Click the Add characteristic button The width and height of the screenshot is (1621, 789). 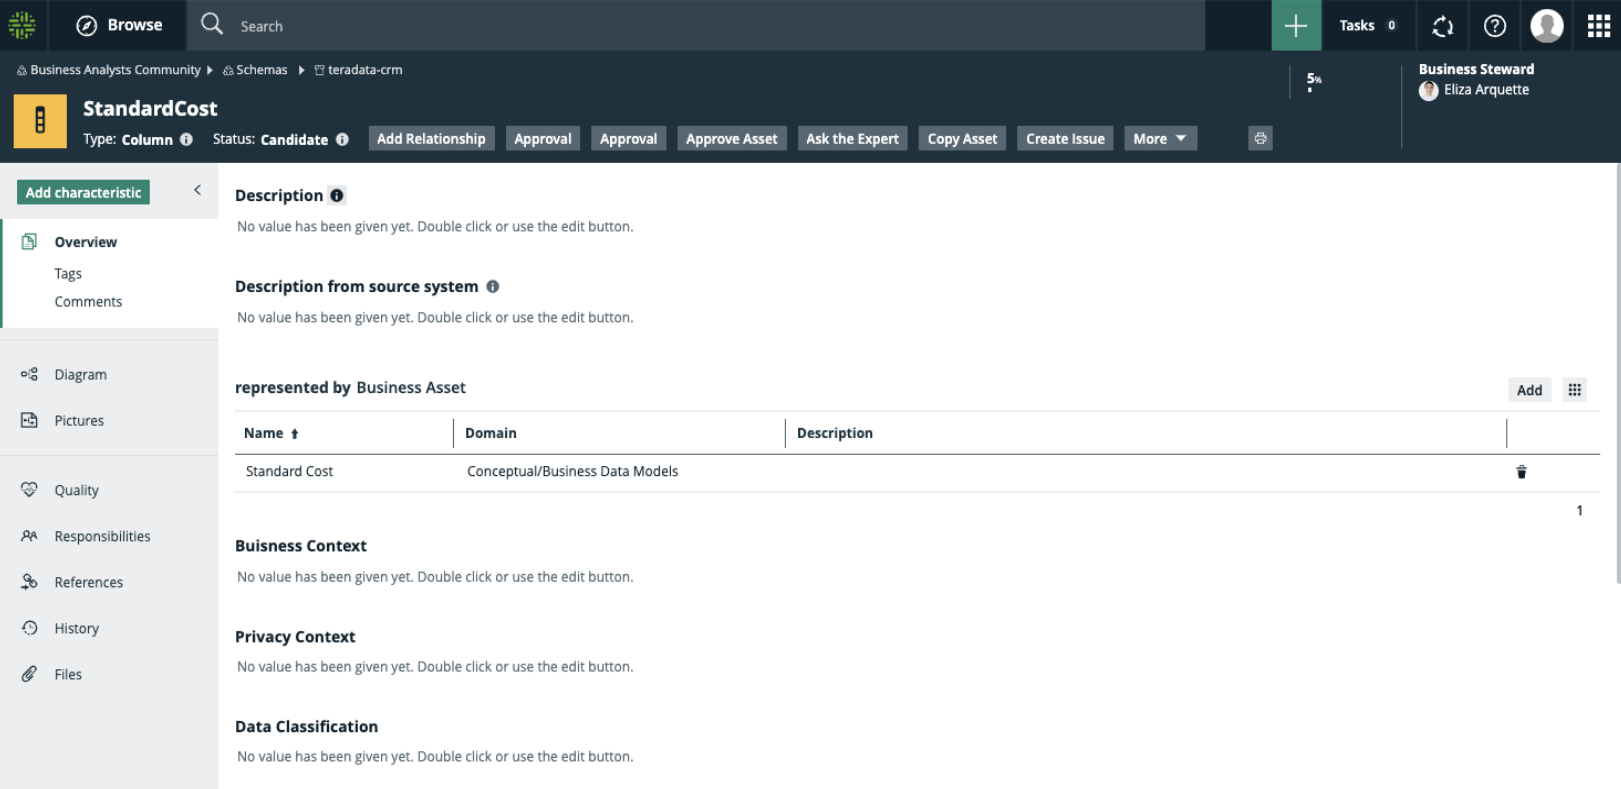[83, 193]
